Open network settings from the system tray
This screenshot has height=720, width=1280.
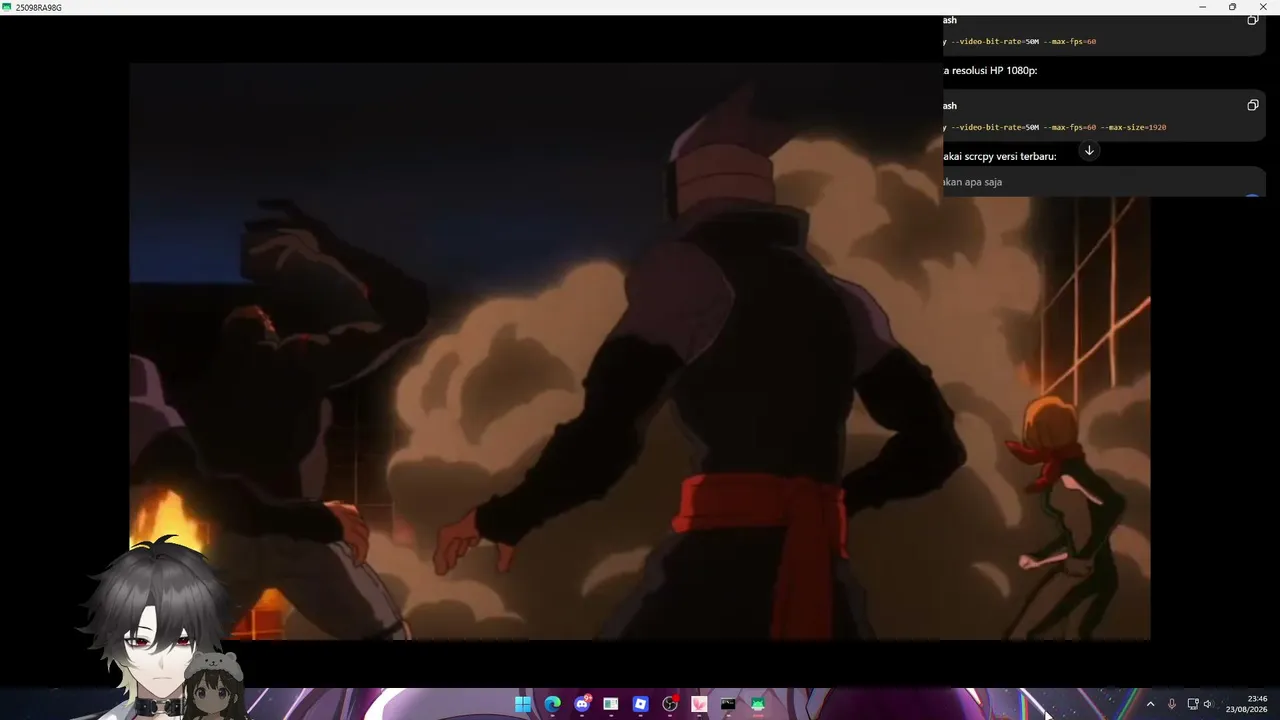[x=1192, y=704]
